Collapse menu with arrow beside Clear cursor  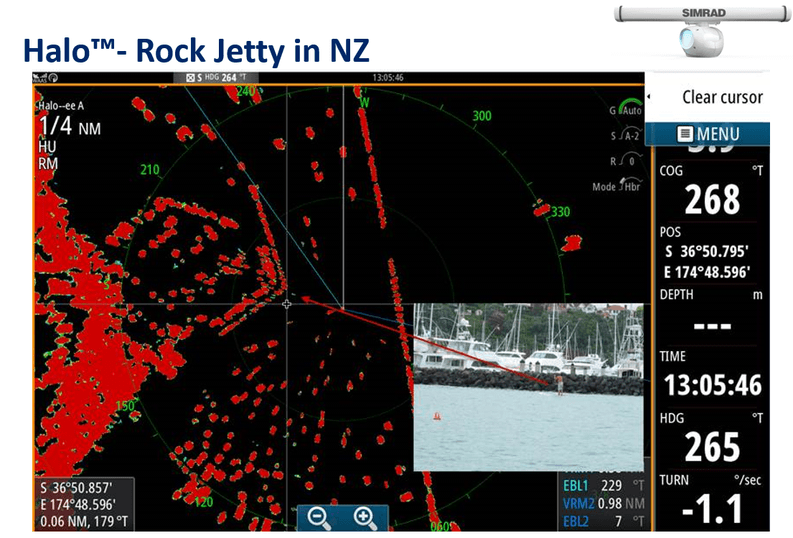click(x=651, y=97)
